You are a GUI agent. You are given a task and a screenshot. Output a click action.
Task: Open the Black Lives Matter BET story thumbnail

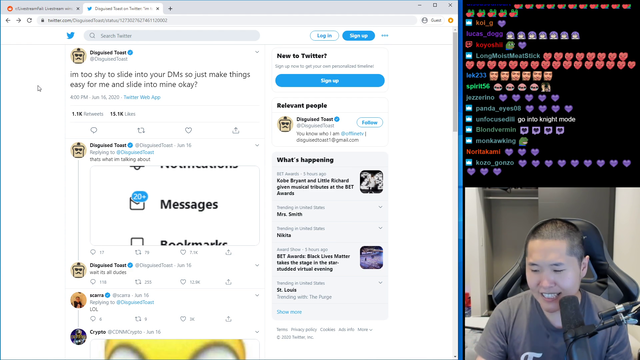click(371, 257)
